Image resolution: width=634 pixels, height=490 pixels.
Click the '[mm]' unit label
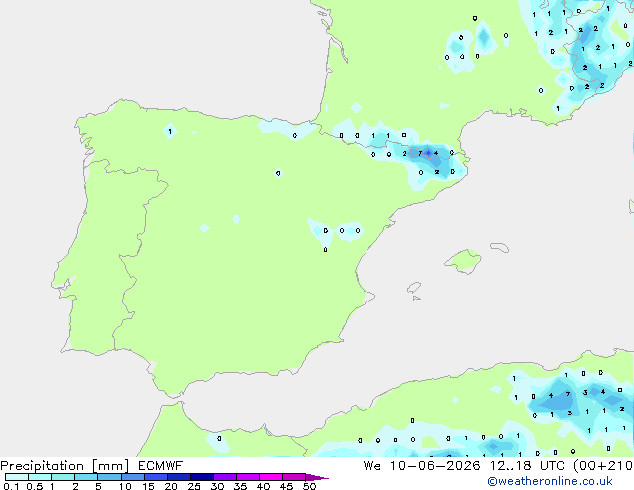click(111, 466)
